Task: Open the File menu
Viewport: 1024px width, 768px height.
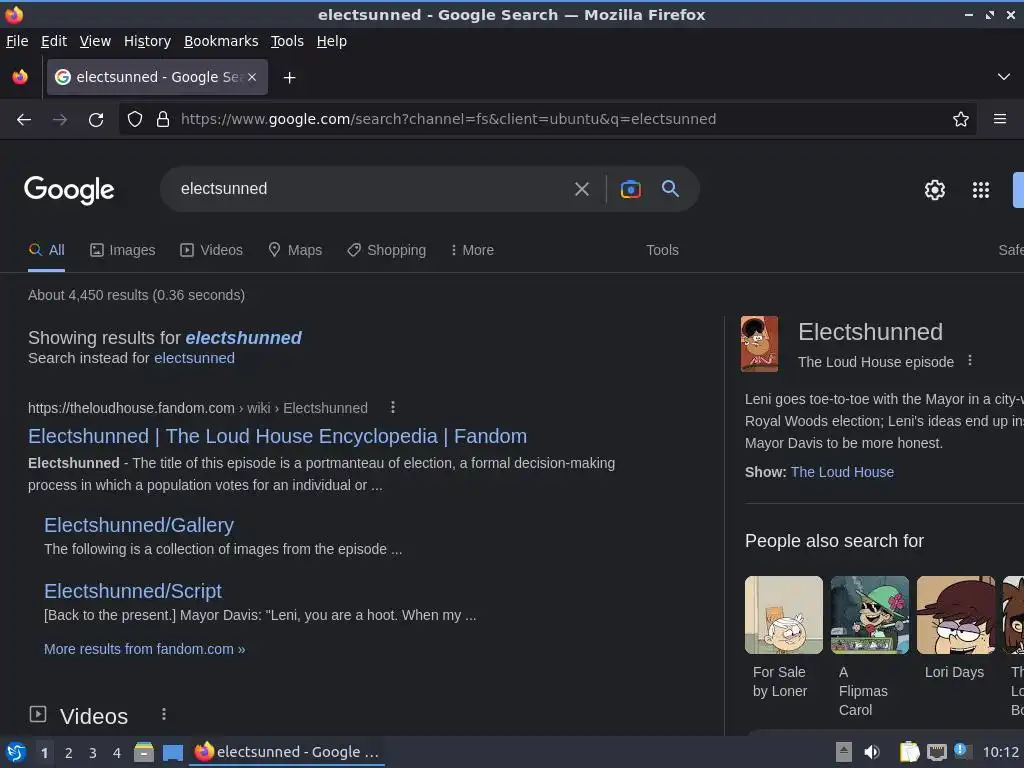Action: [17, 41]
